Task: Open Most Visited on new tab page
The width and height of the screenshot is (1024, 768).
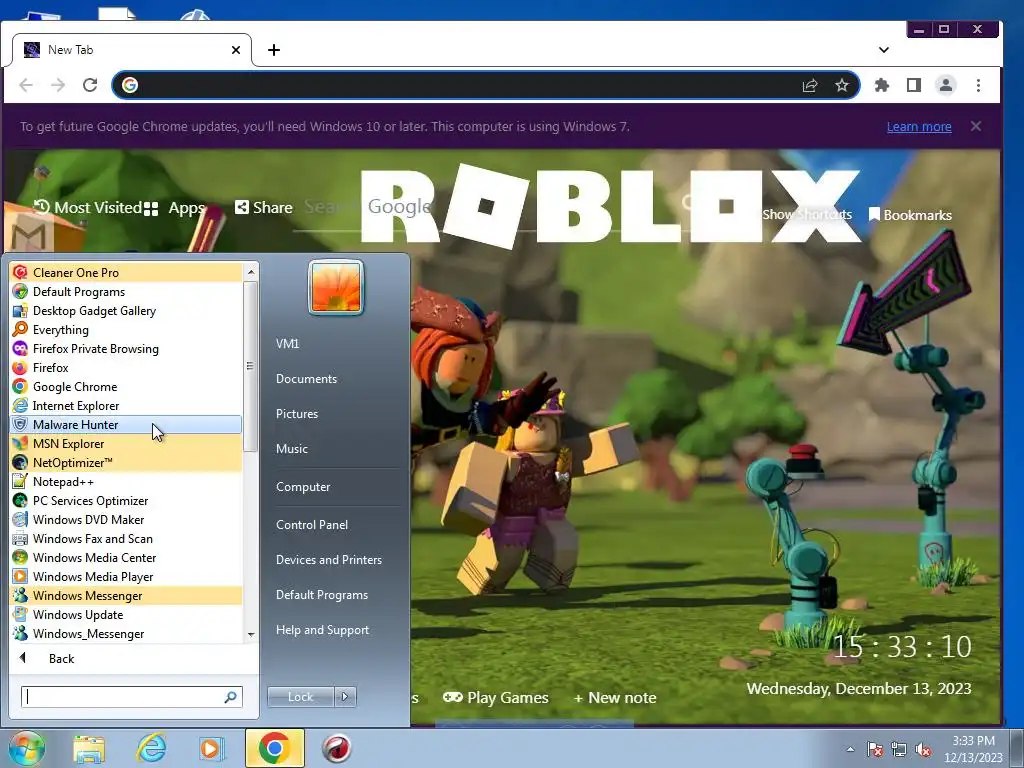Action: (x=88, y=208)
